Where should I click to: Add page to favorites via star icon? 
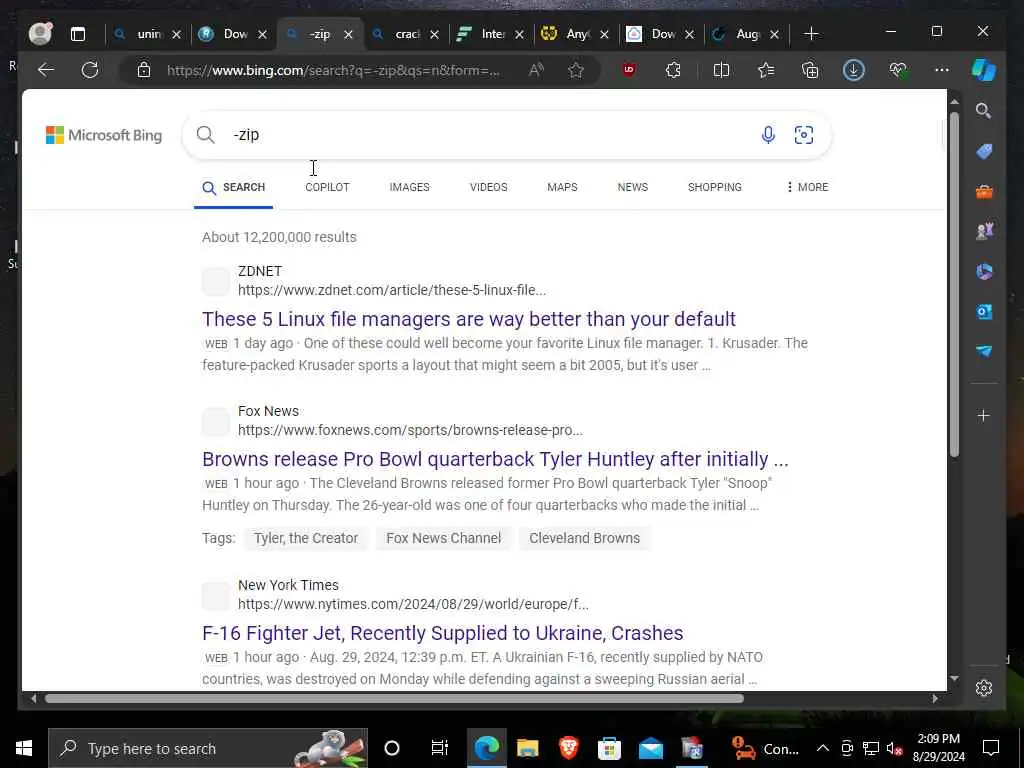[x=575, y=70]
